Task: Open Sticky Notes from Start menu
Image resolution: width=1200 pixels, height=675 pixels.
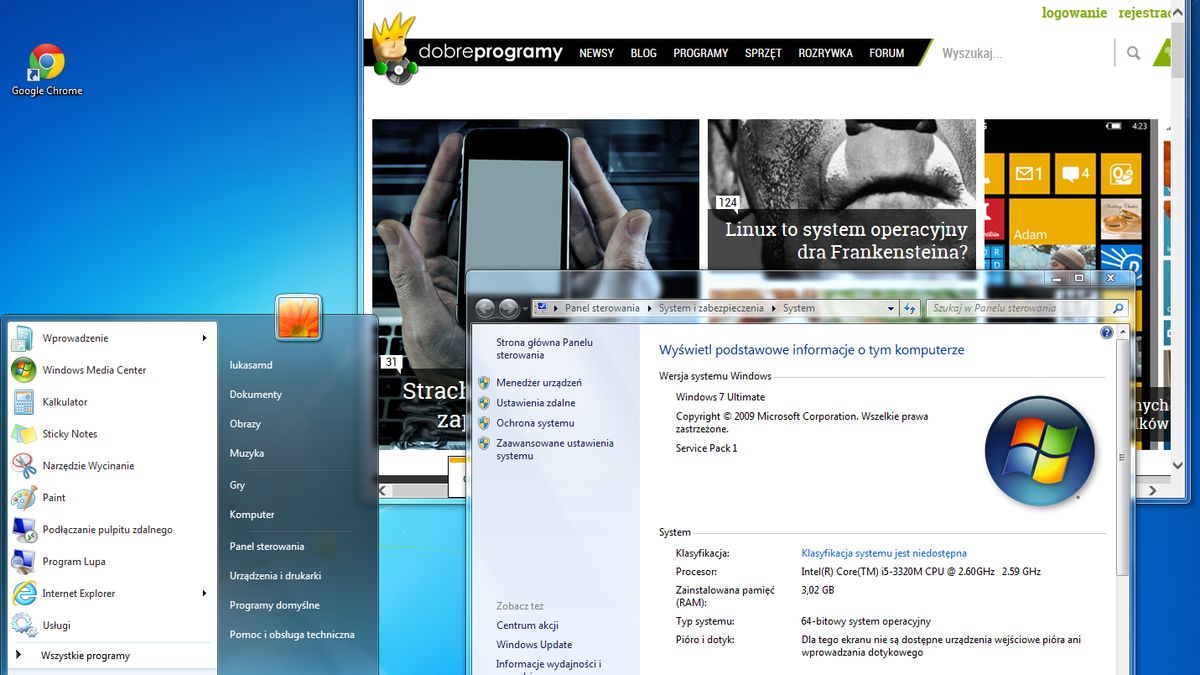Action: tap(69, 434)
